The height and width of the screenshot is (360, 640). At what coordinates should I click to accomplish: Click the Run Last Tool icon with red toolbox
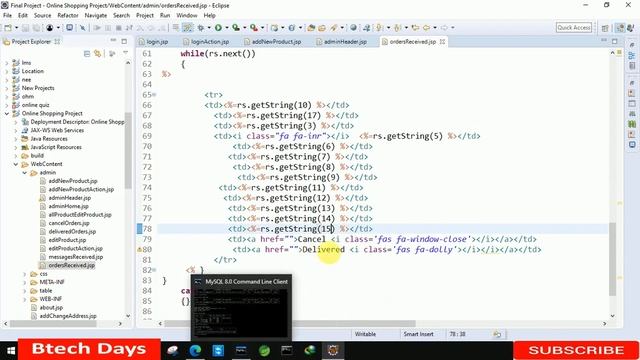(254, 28)
